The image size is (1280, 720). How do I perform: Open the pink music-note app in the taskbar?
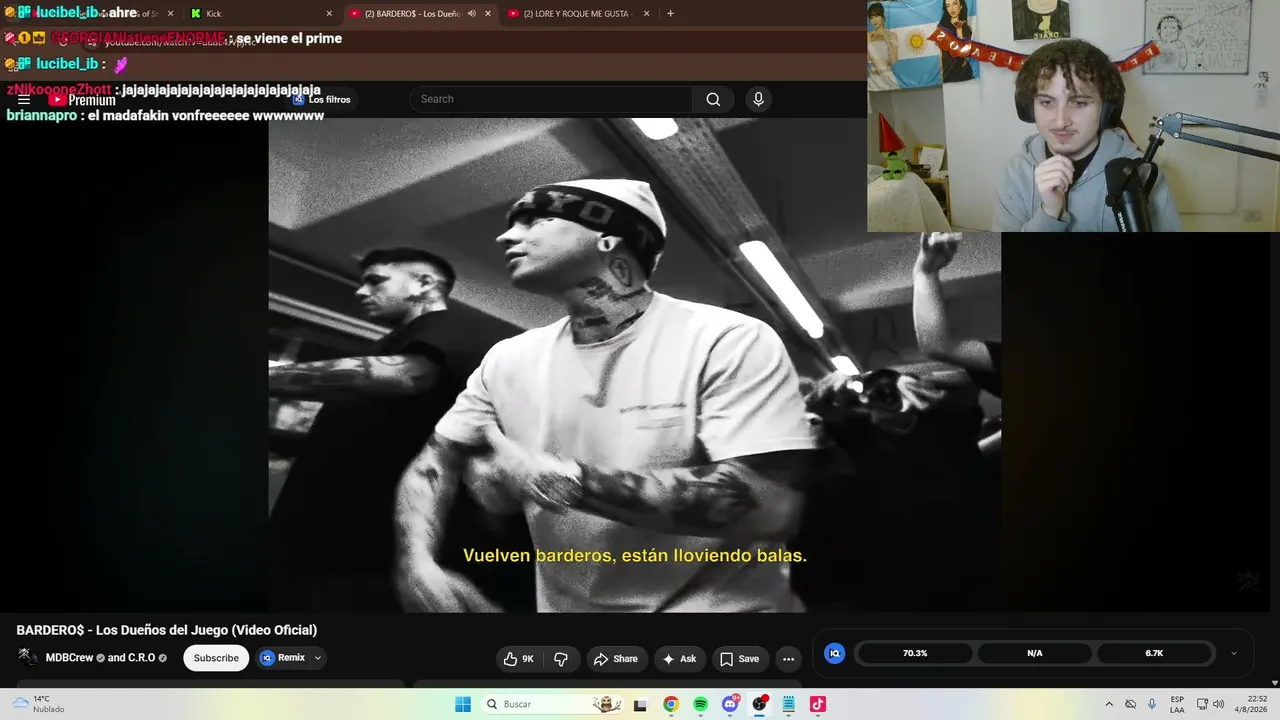818,704
